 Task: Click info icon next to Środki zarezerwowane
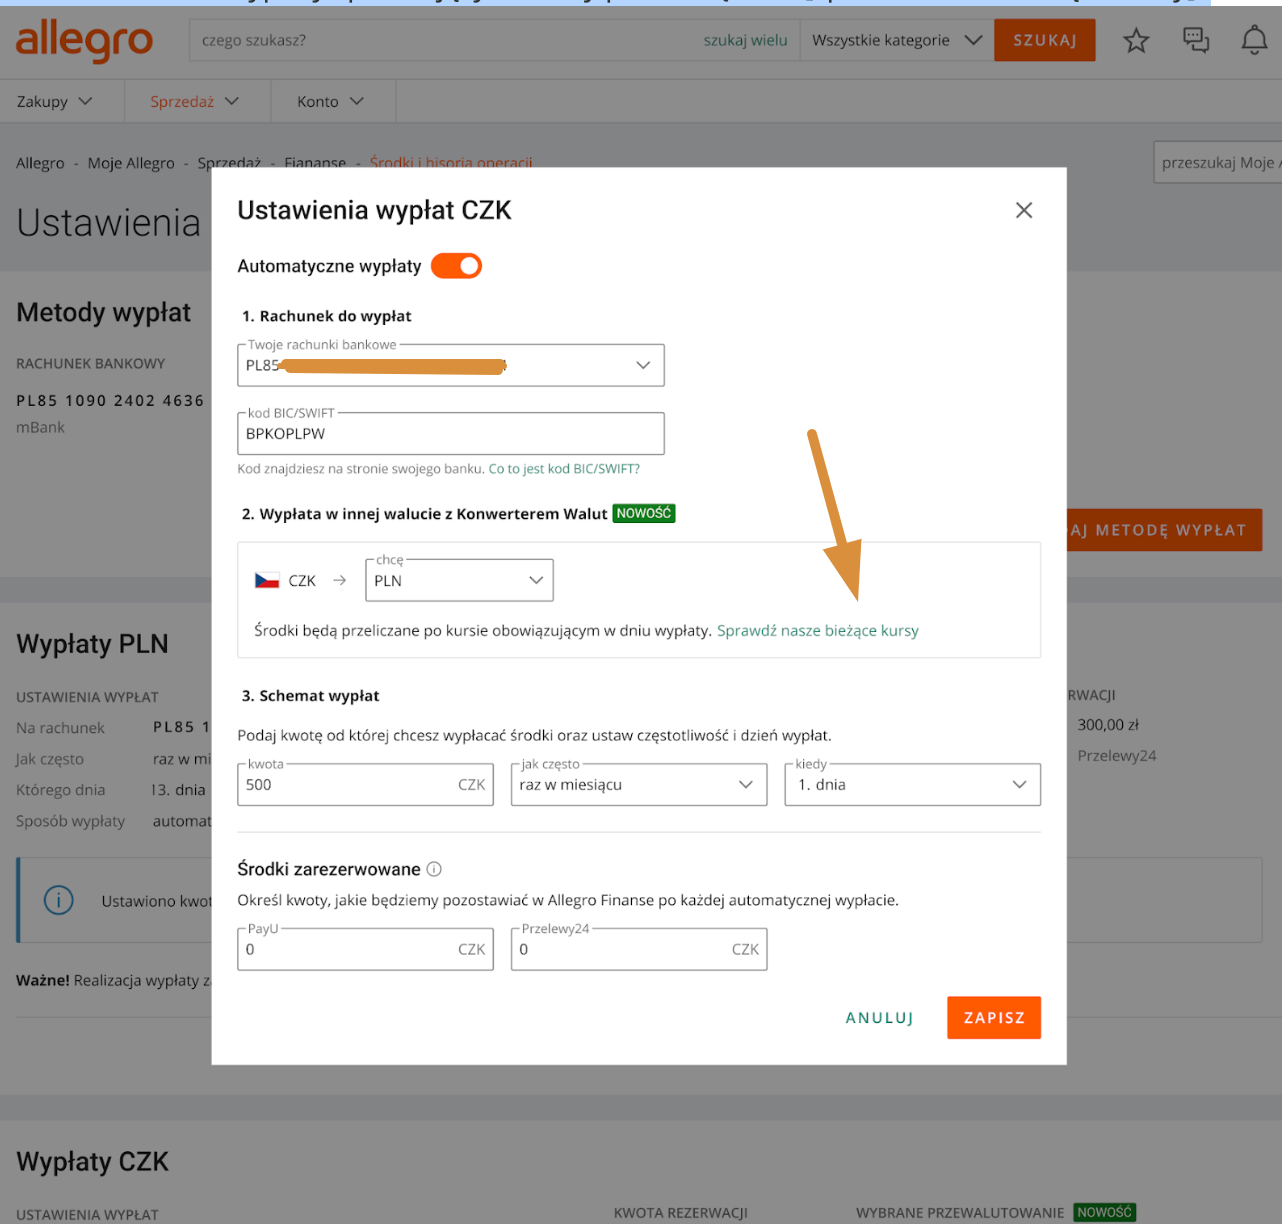coord(434,869)
